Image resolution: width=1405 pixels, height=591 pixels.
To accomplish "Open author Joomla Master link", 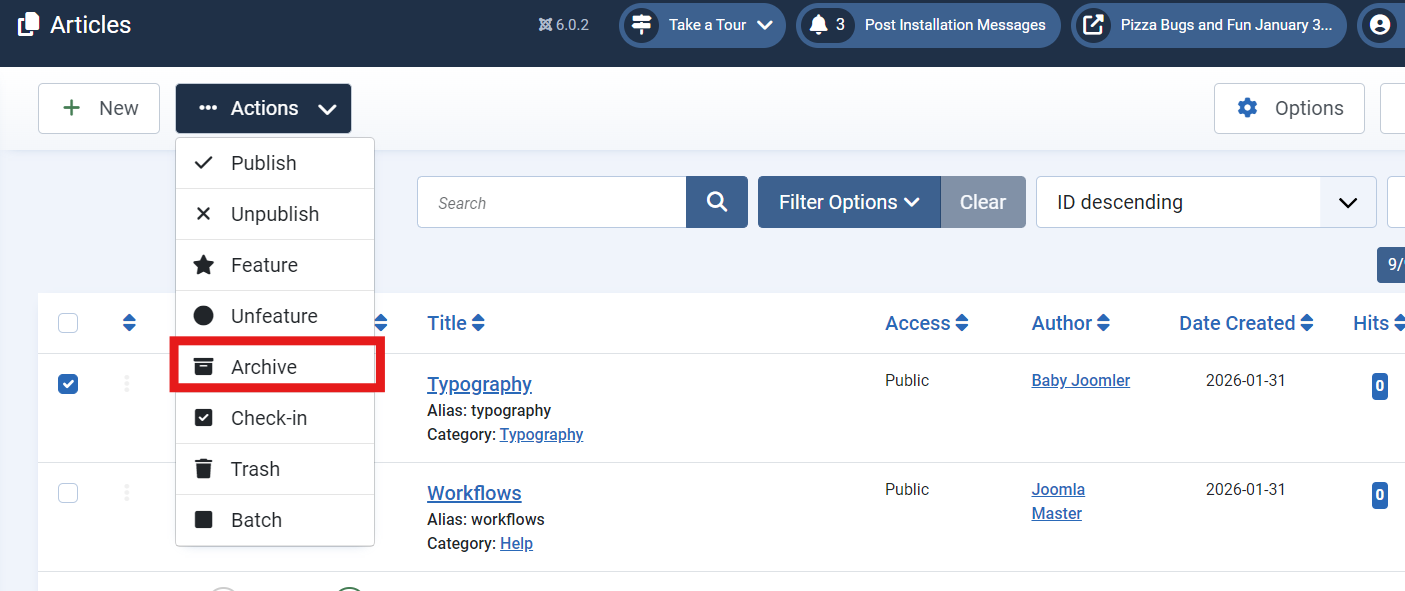I will tap(1058, 501).
